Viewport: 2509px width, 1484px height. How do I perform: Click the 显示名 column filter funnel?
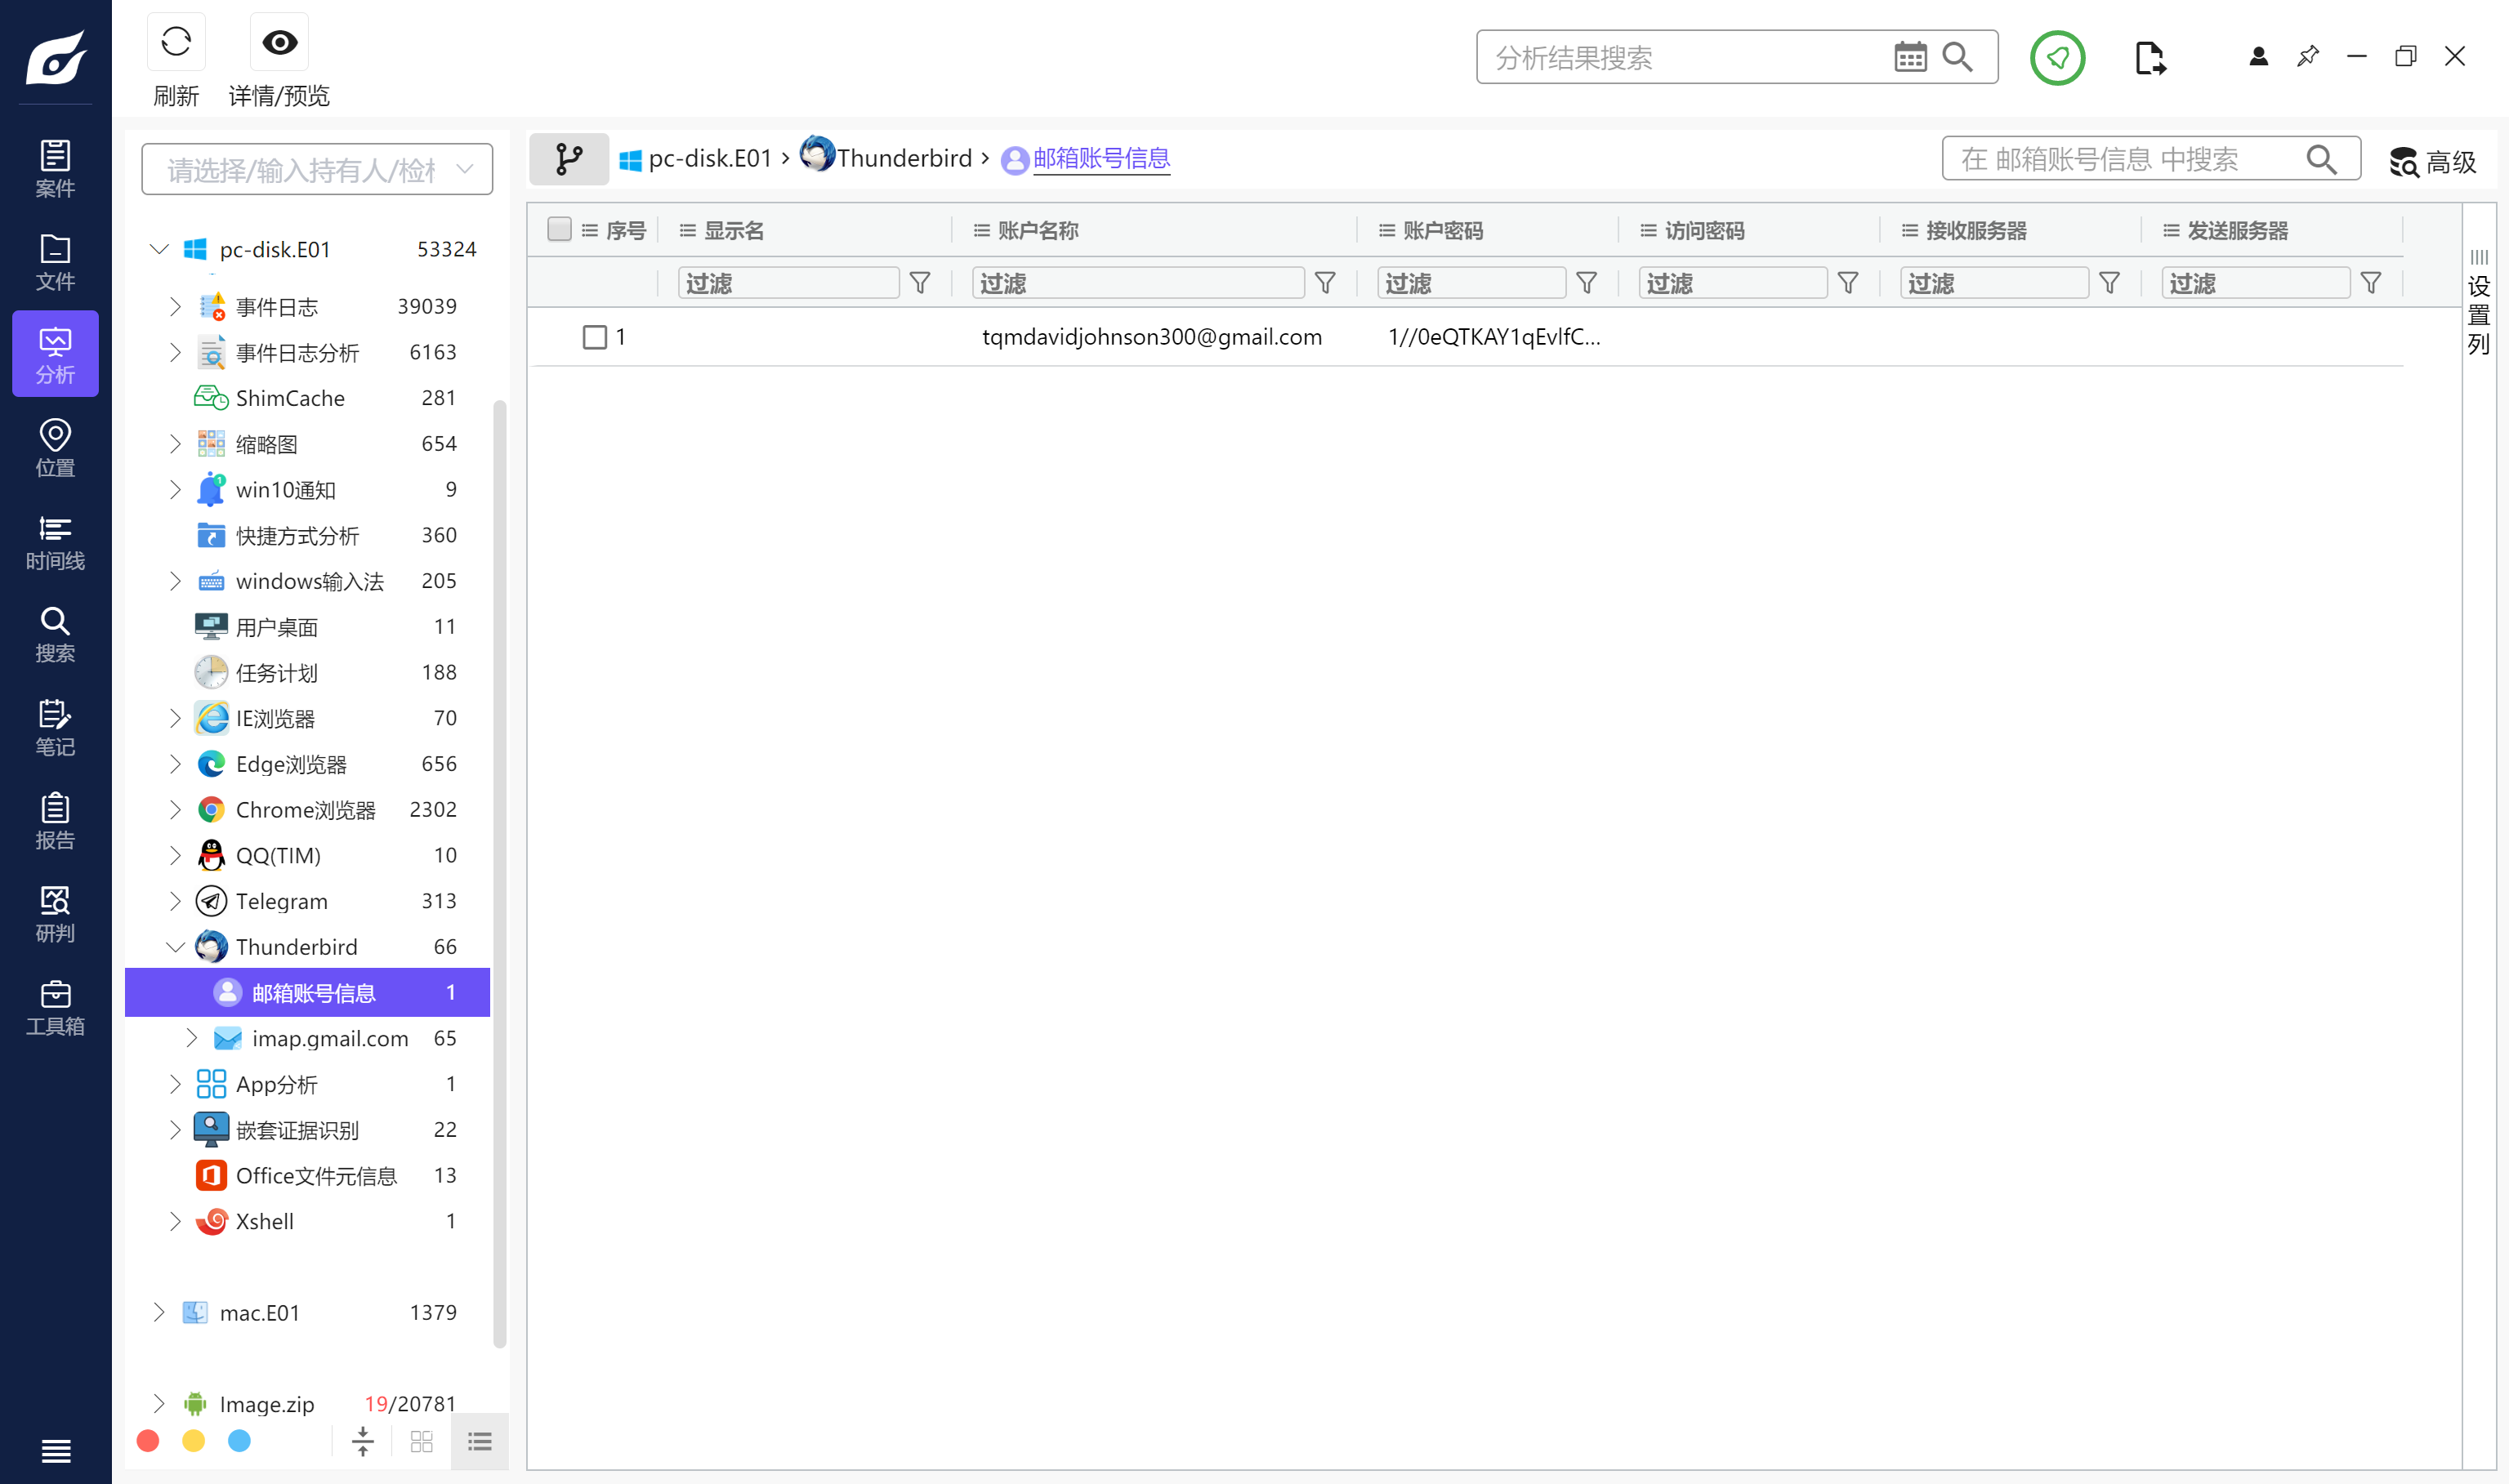[920, 283]
